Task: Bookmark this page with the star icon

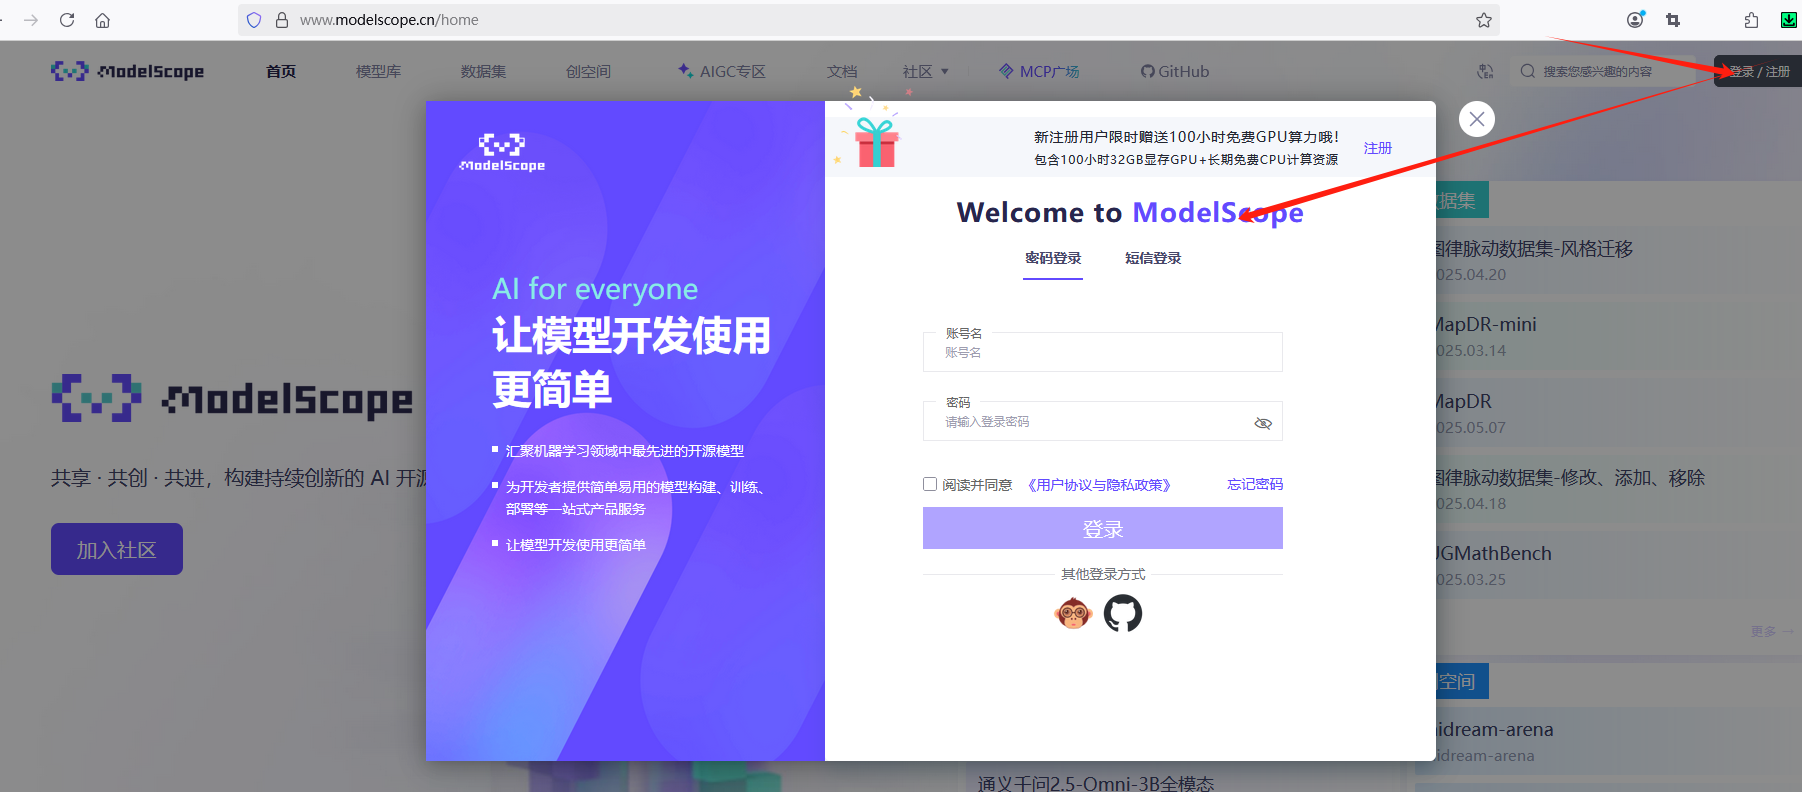Action: pyautogui.click(x=1484, y=20)
